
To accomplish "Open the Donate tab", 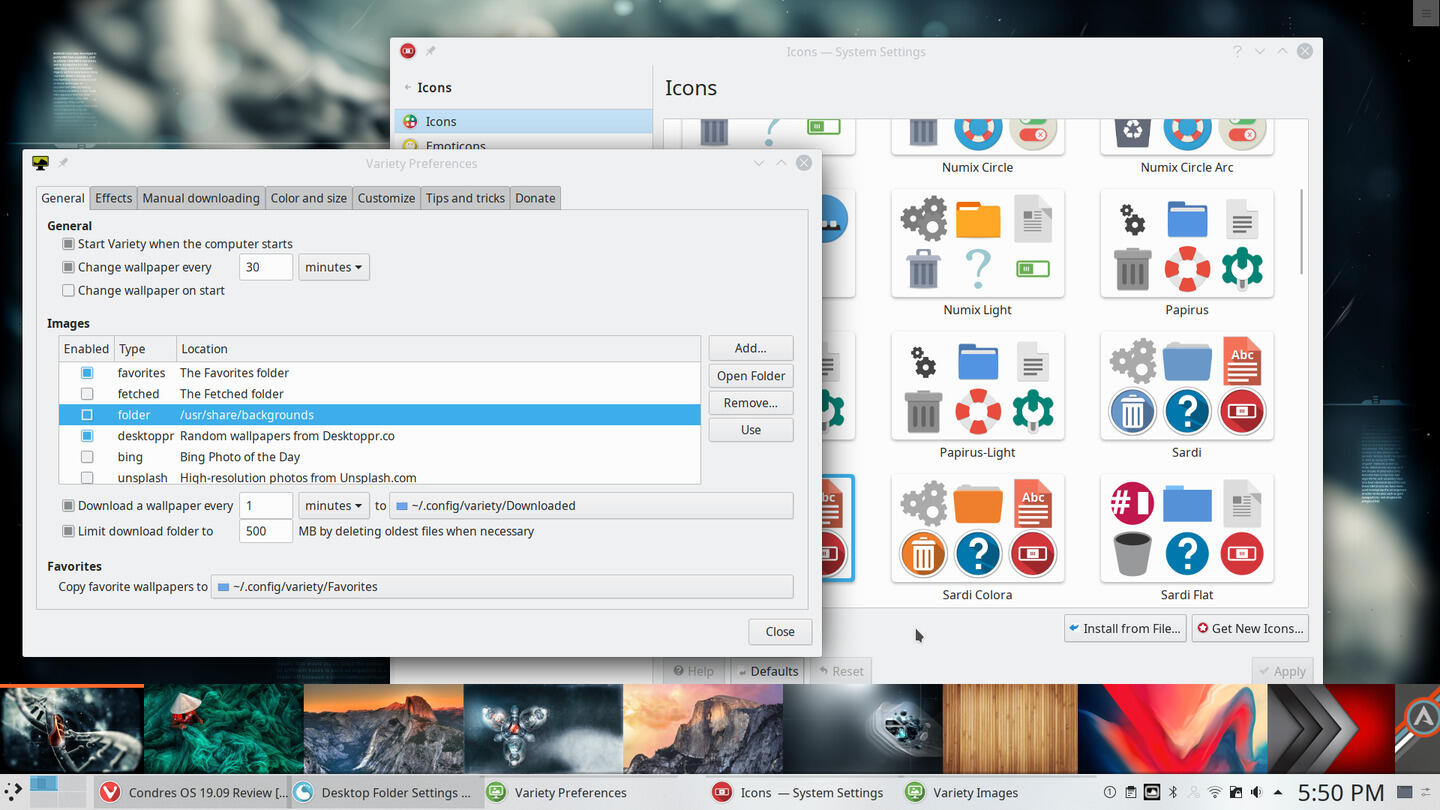I will (x=535, y=198).
